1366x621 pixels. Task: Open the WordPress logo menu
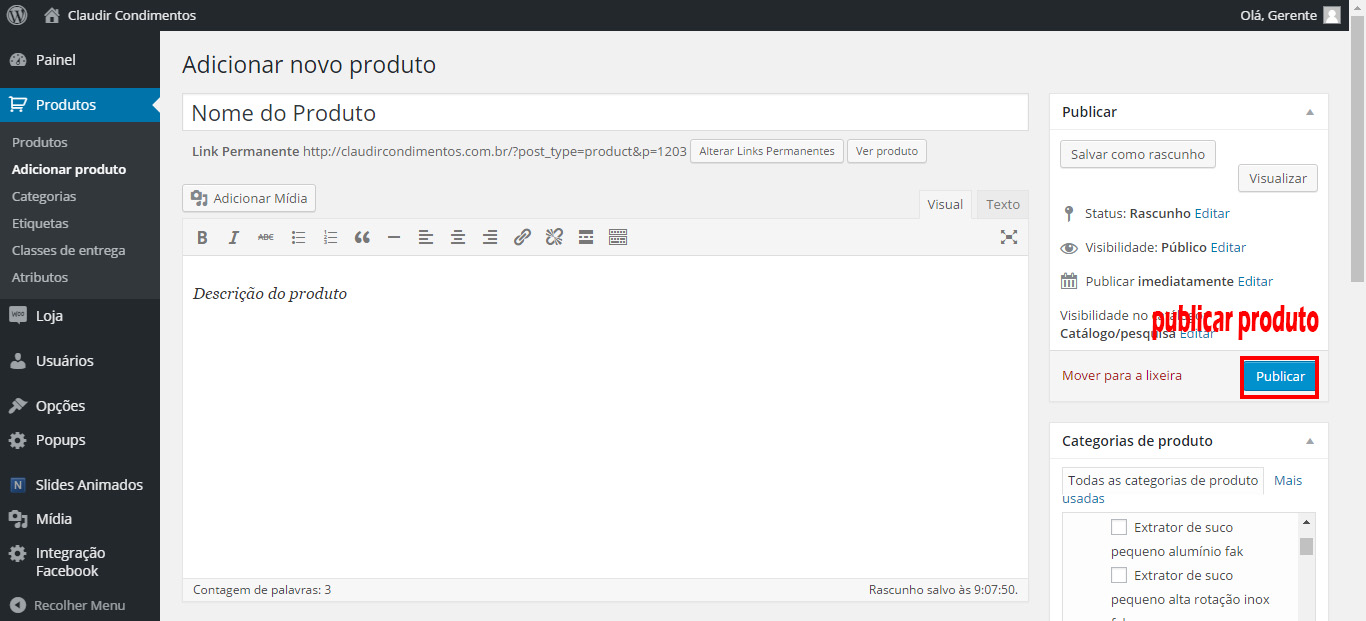(x=17, y=15)
